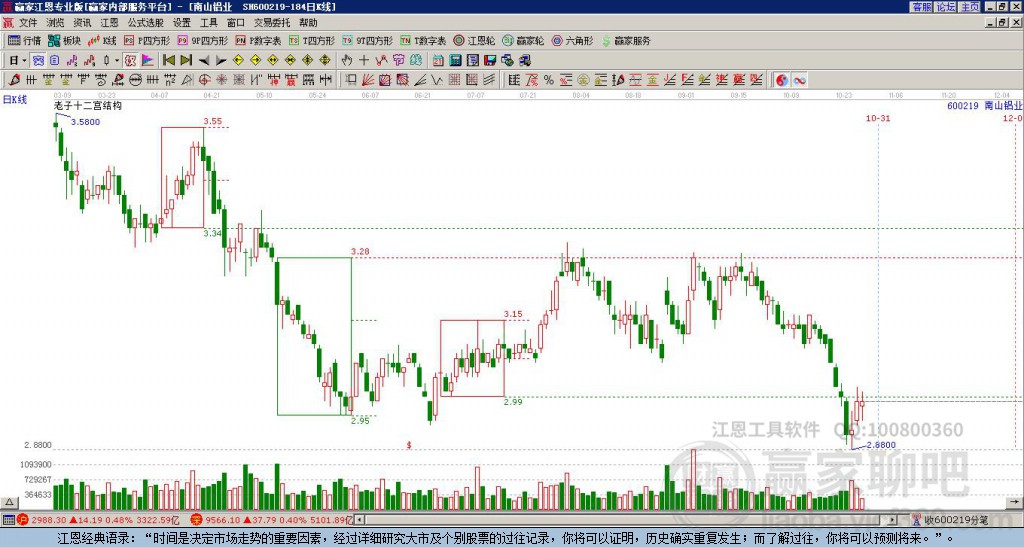Jump to first bar with green skip-back arrow

click(168, 60)
